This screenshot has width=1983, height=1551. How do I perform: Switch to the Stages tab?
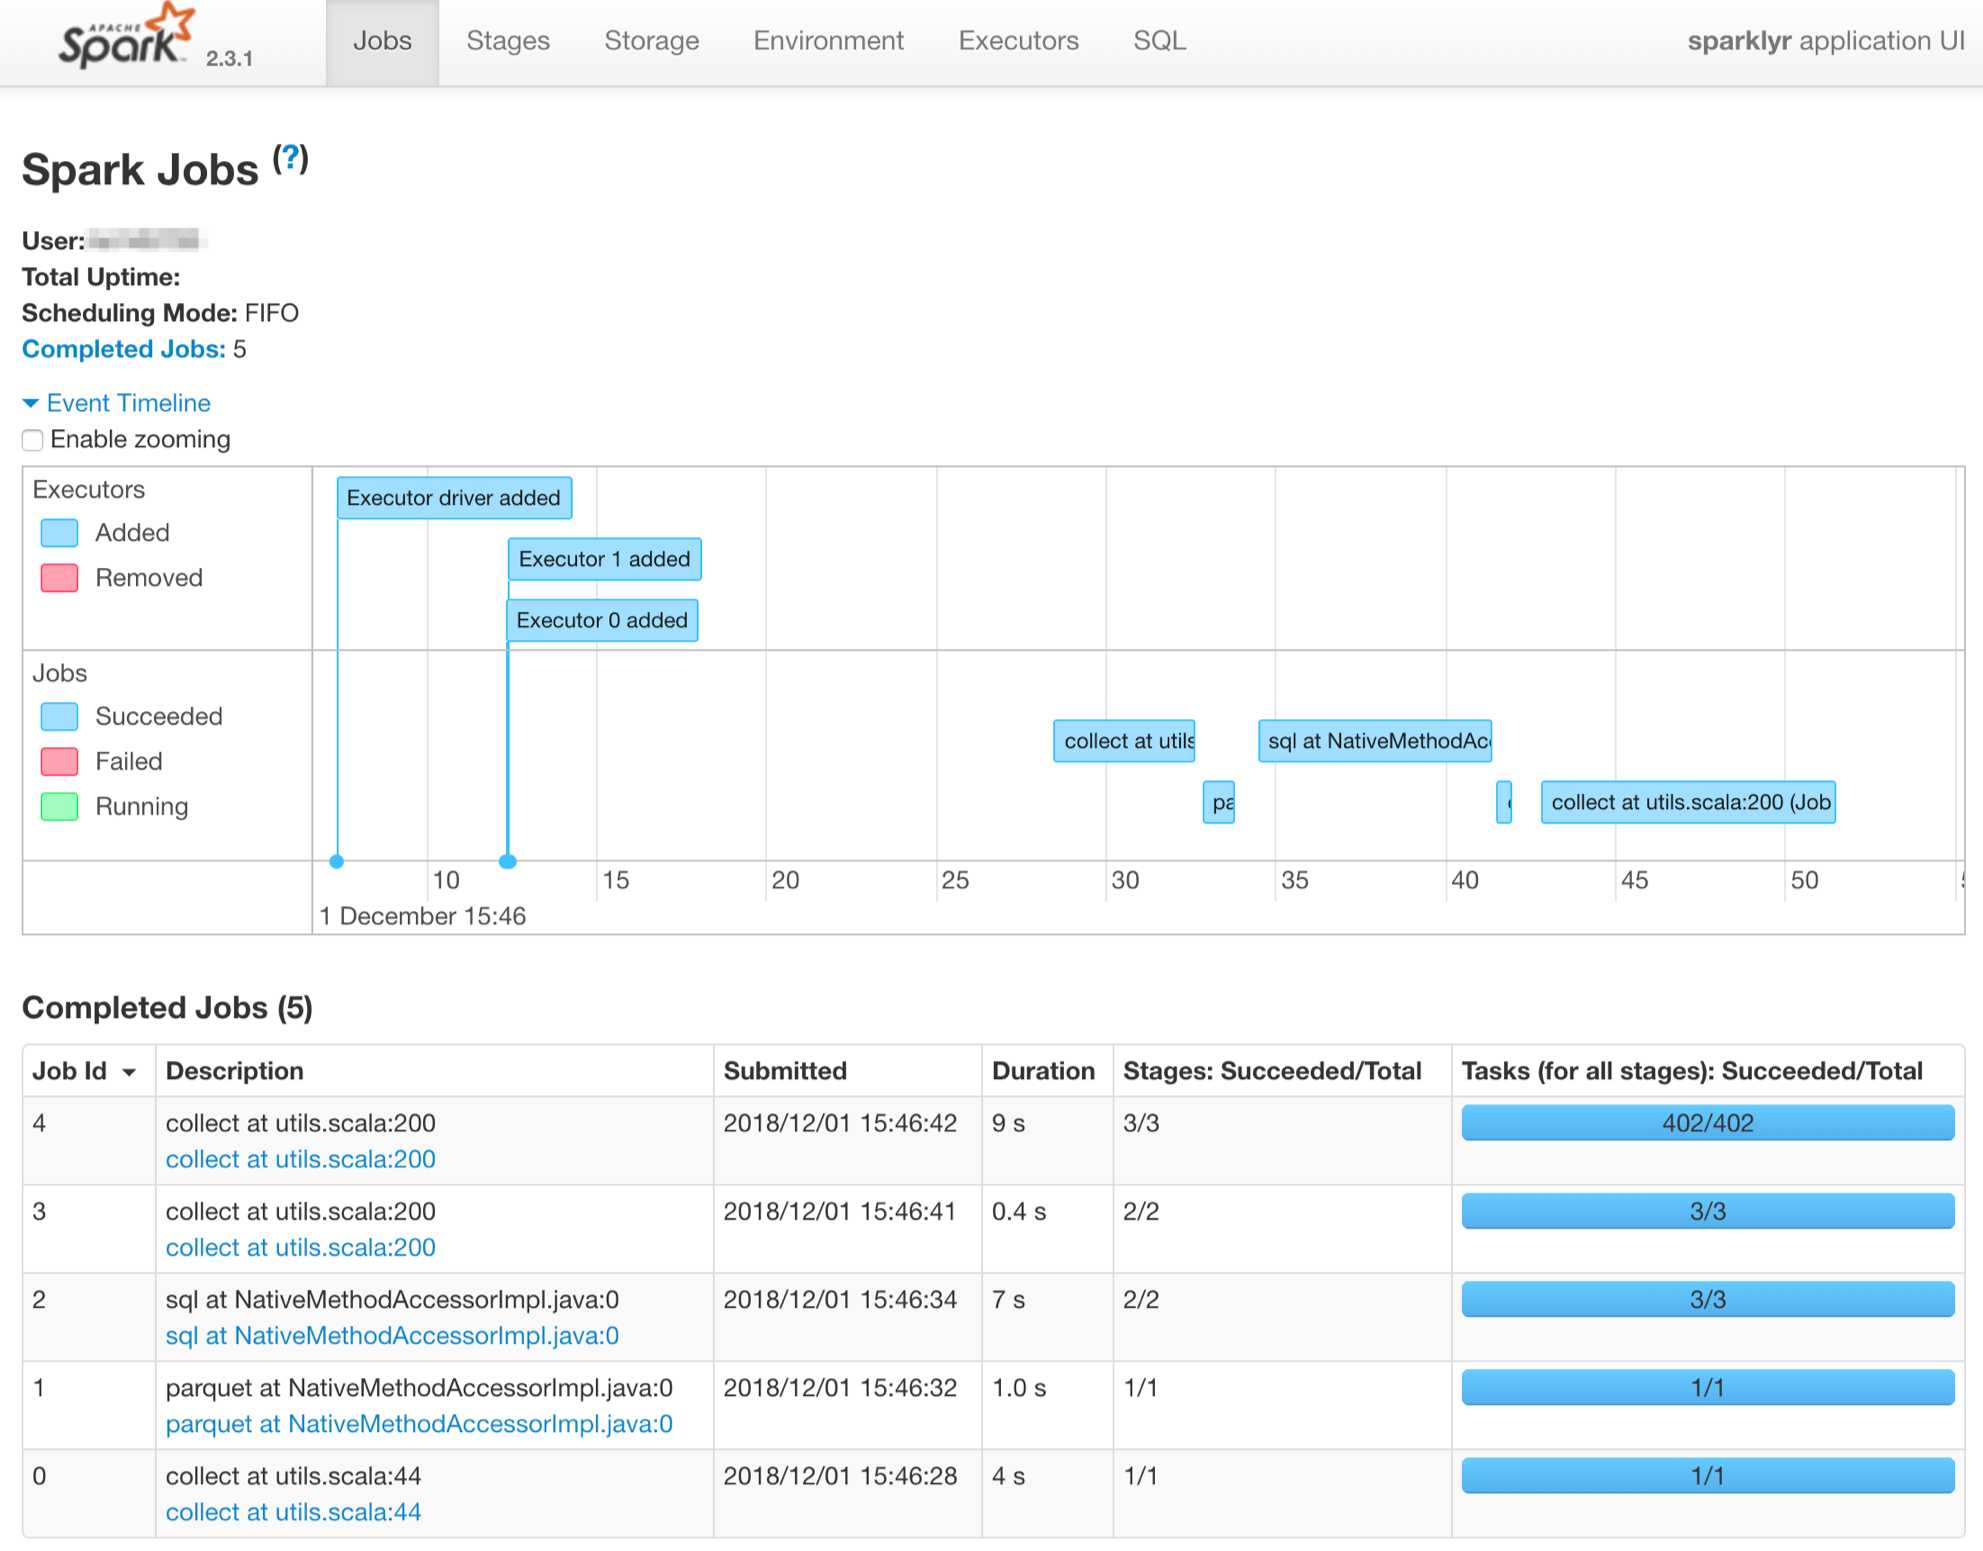click(508, 41)
